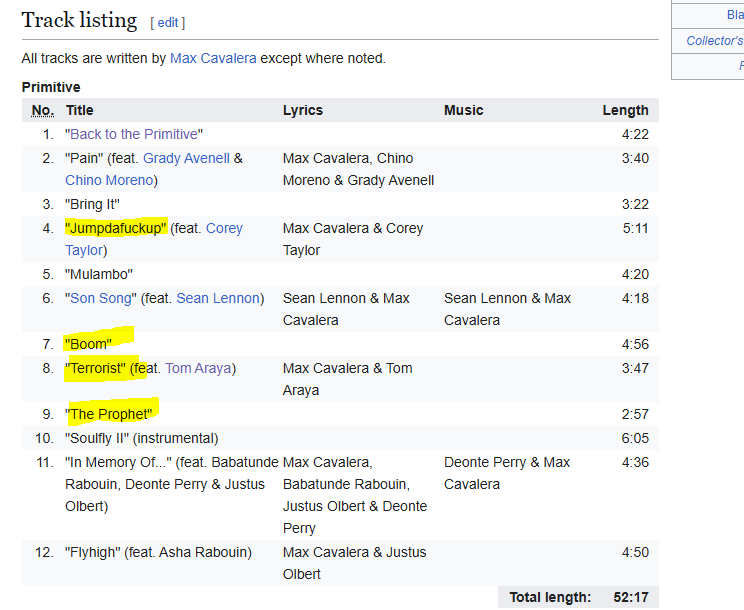Open the Sean Lennon link
Image resolution: width=744 pixels, height=610 pixels.
218,298
